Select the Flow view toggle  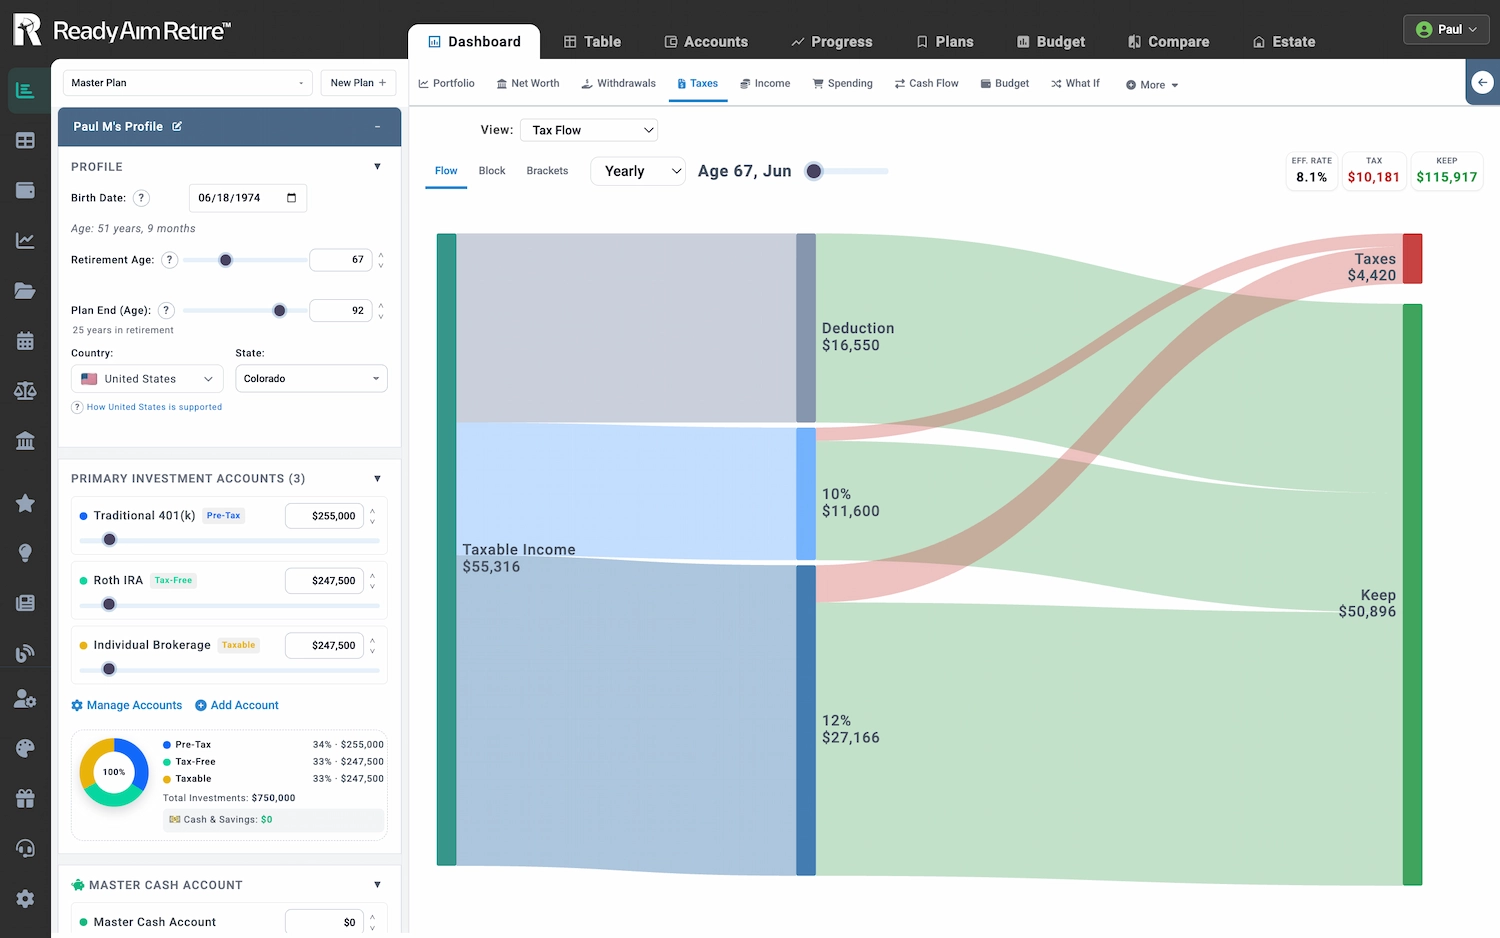point(446,171)
